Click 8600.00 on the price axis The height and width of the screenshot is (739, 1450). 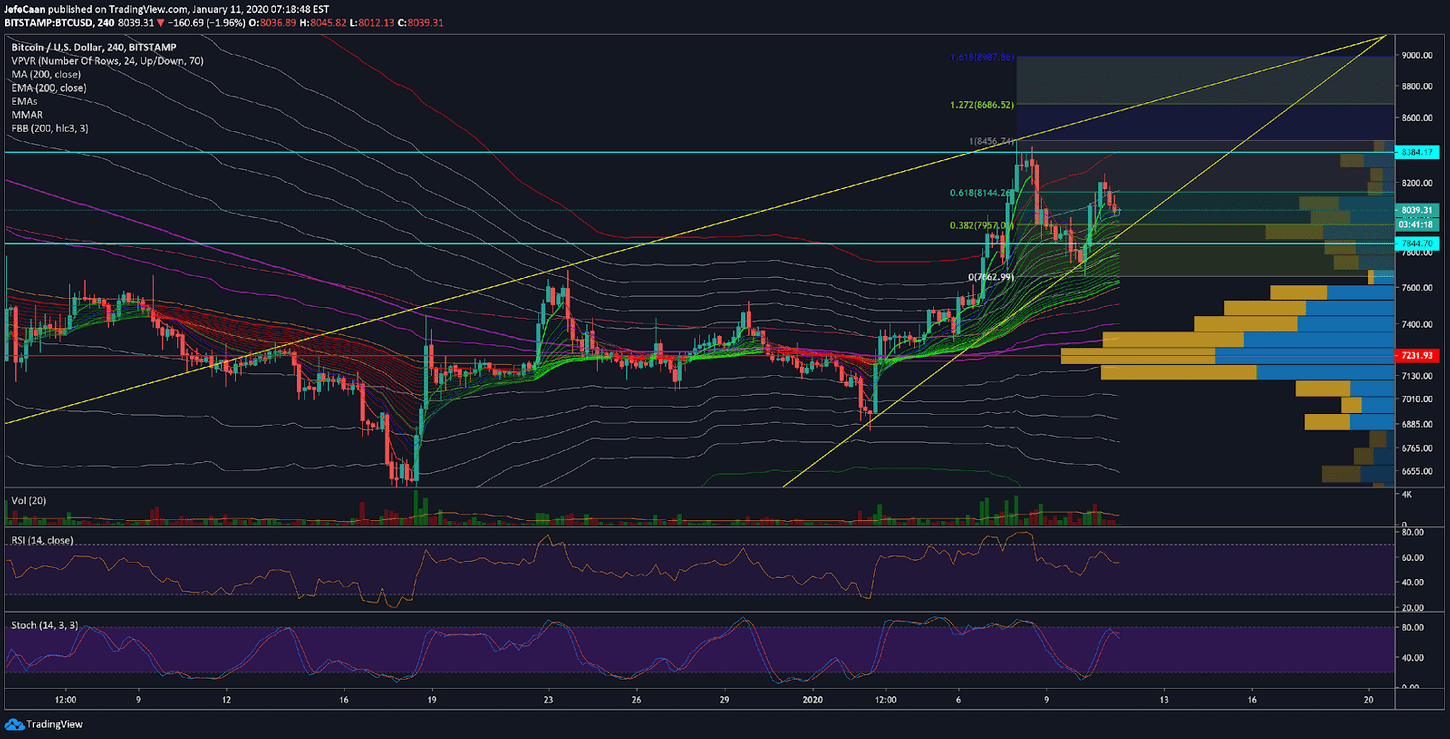point(1417,119)
